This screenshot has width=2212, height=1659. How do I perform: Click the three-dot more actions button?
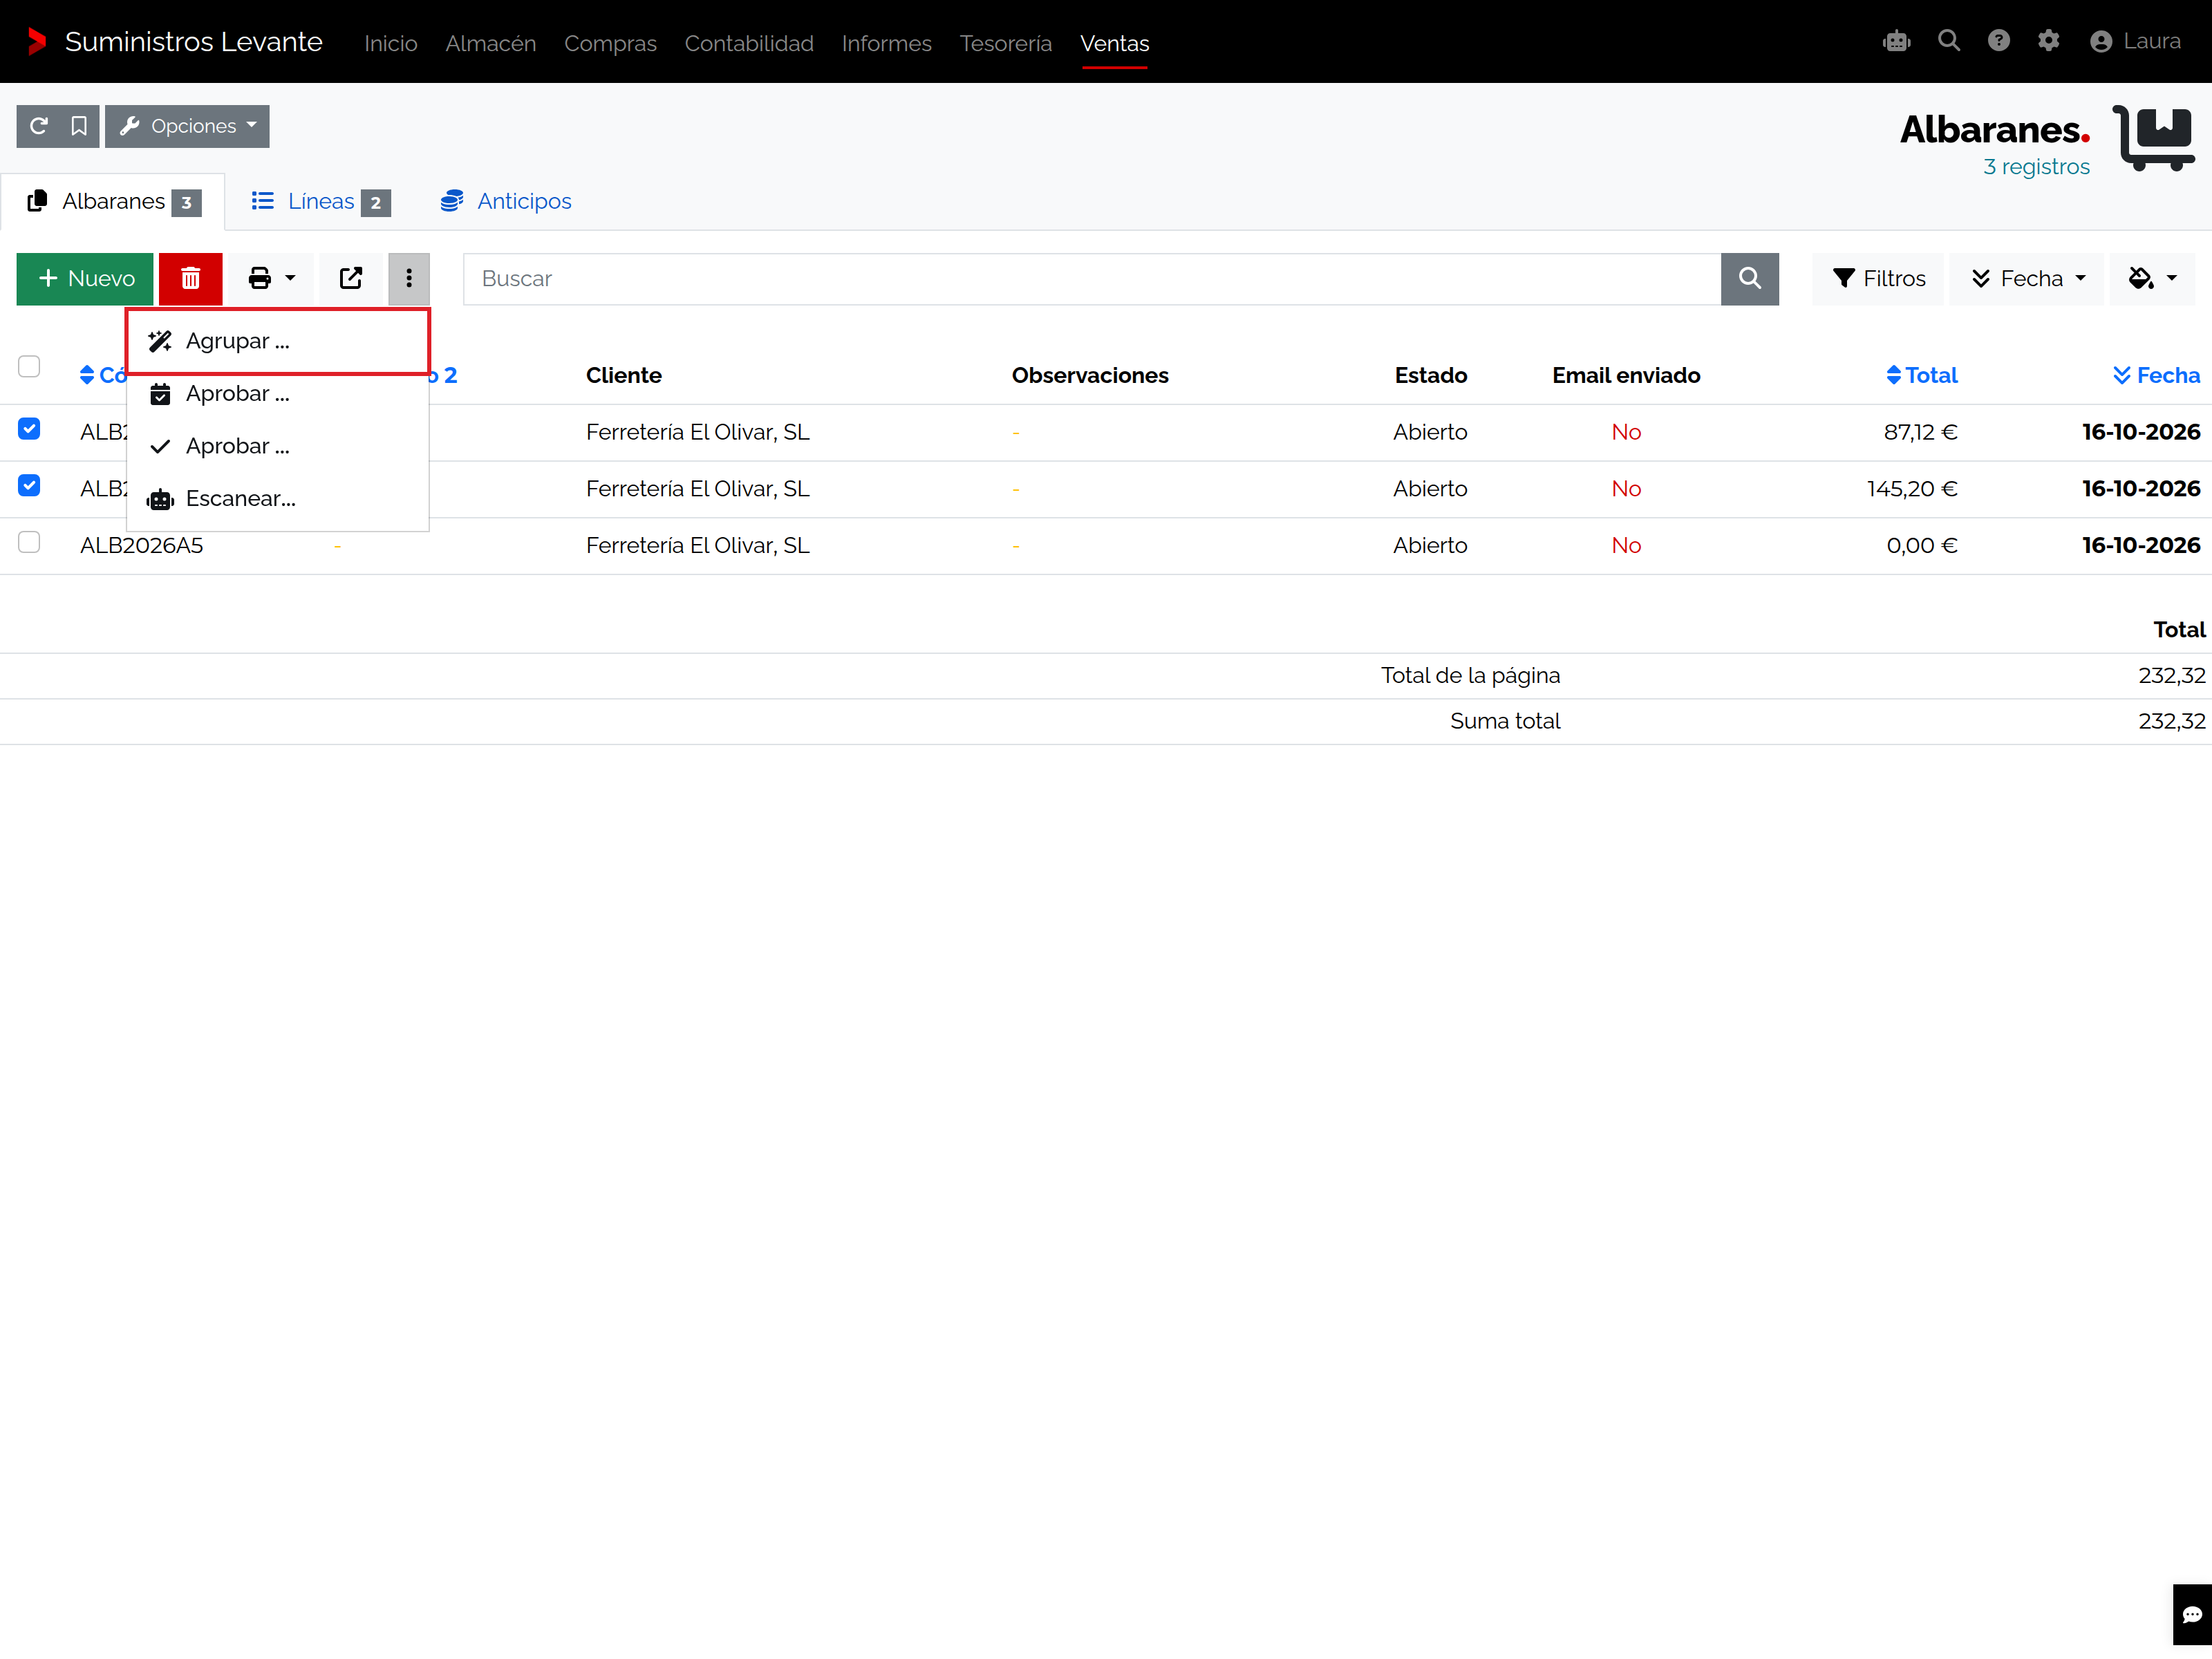409,278
